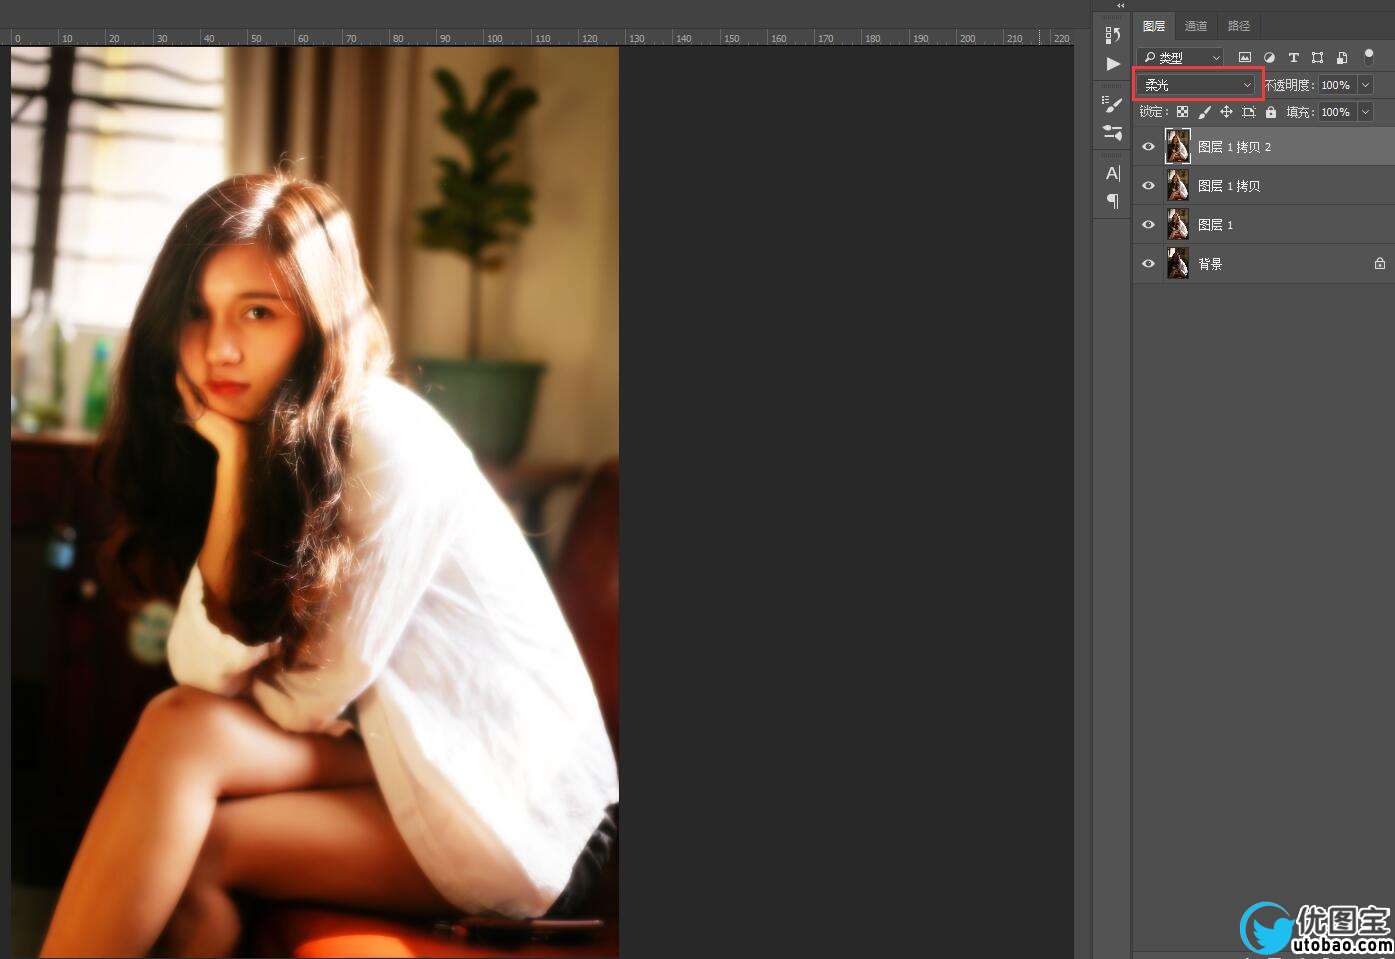Open the 柔光 blend mode dropdown
Viewport: 1395px width, 959px height.
pyautogui.click(x=1197, y=85)
